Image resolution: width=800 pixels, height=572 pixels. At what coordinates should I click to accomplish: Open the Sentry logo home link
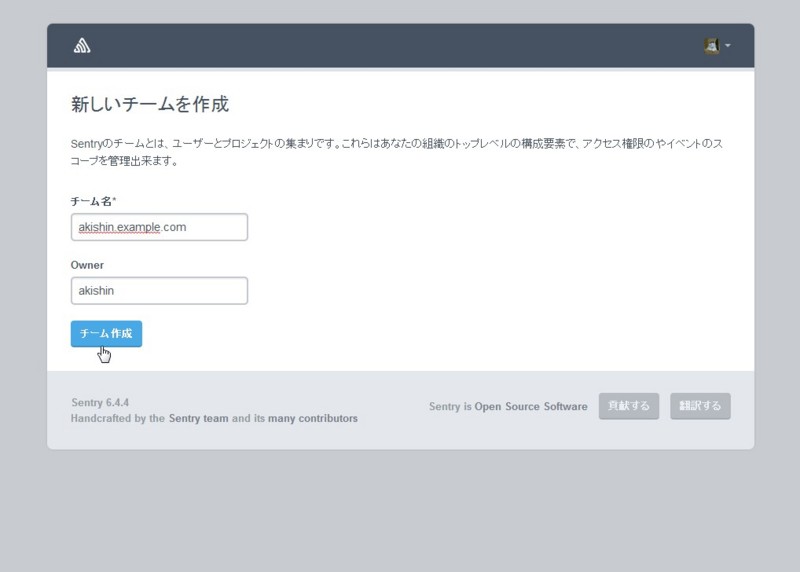pos(82,46)
